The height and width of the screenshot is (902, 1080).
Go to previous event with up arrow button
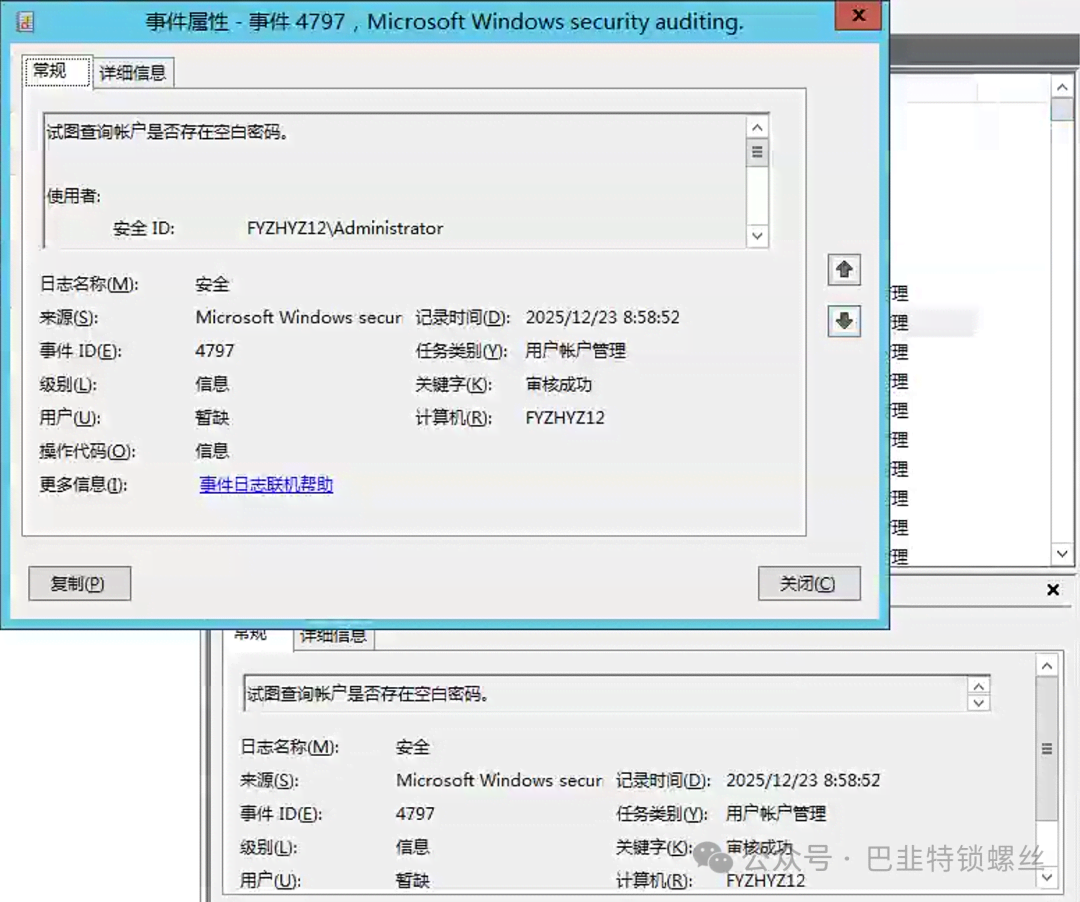click(844, 270)
